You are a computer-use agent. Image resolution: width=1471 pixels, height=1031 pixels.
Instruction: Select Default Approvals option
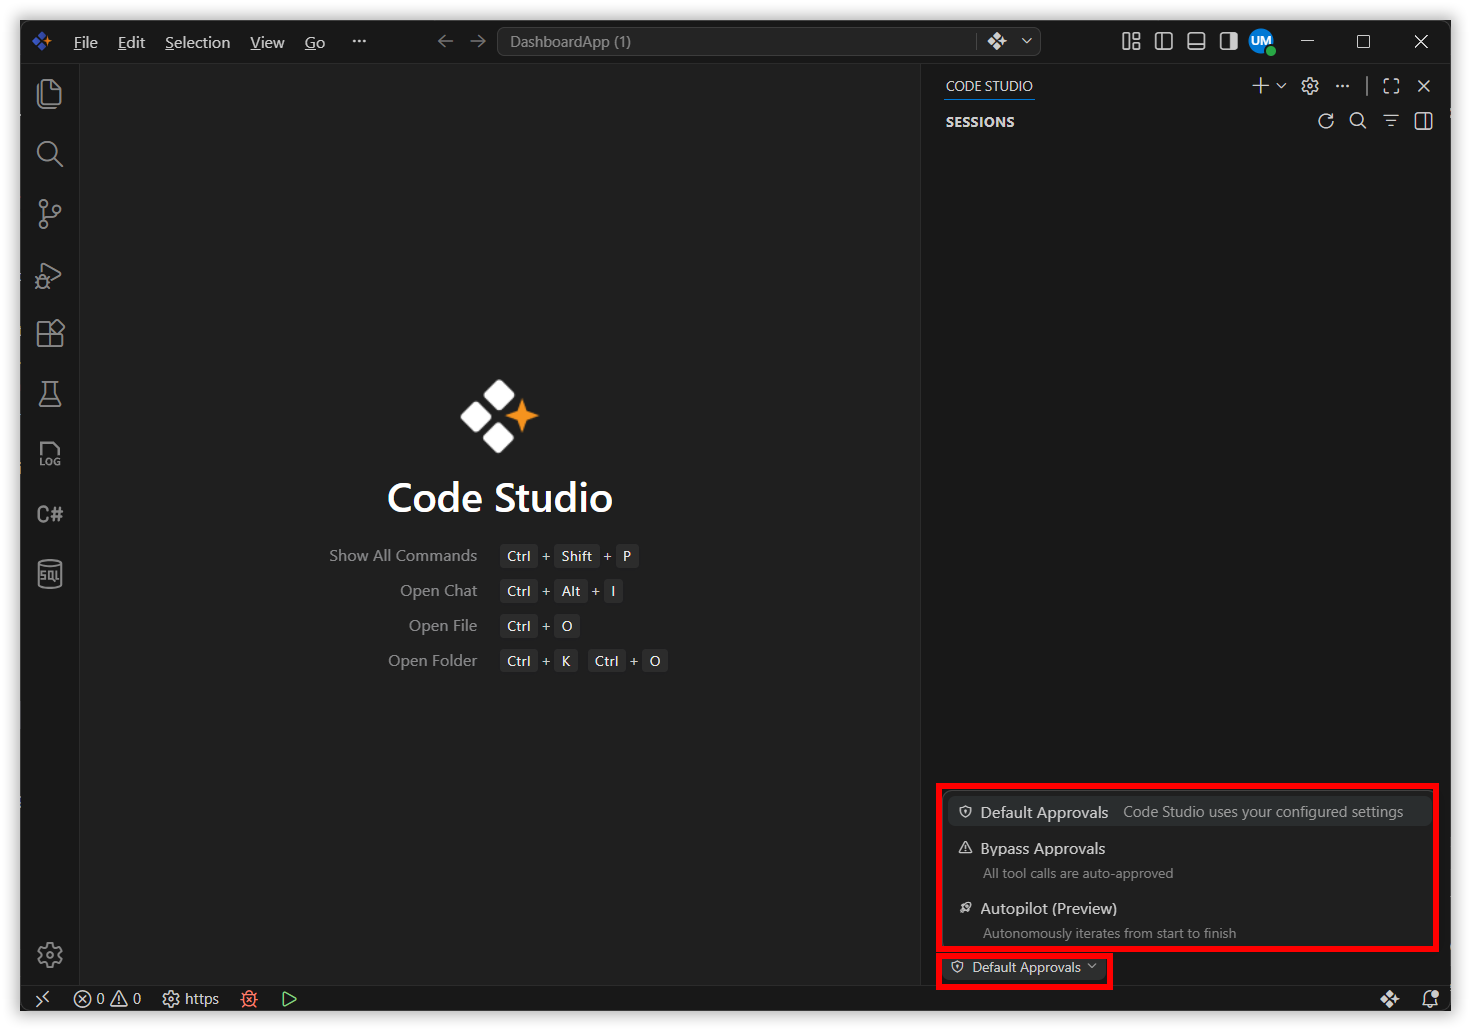(1188, 812)
